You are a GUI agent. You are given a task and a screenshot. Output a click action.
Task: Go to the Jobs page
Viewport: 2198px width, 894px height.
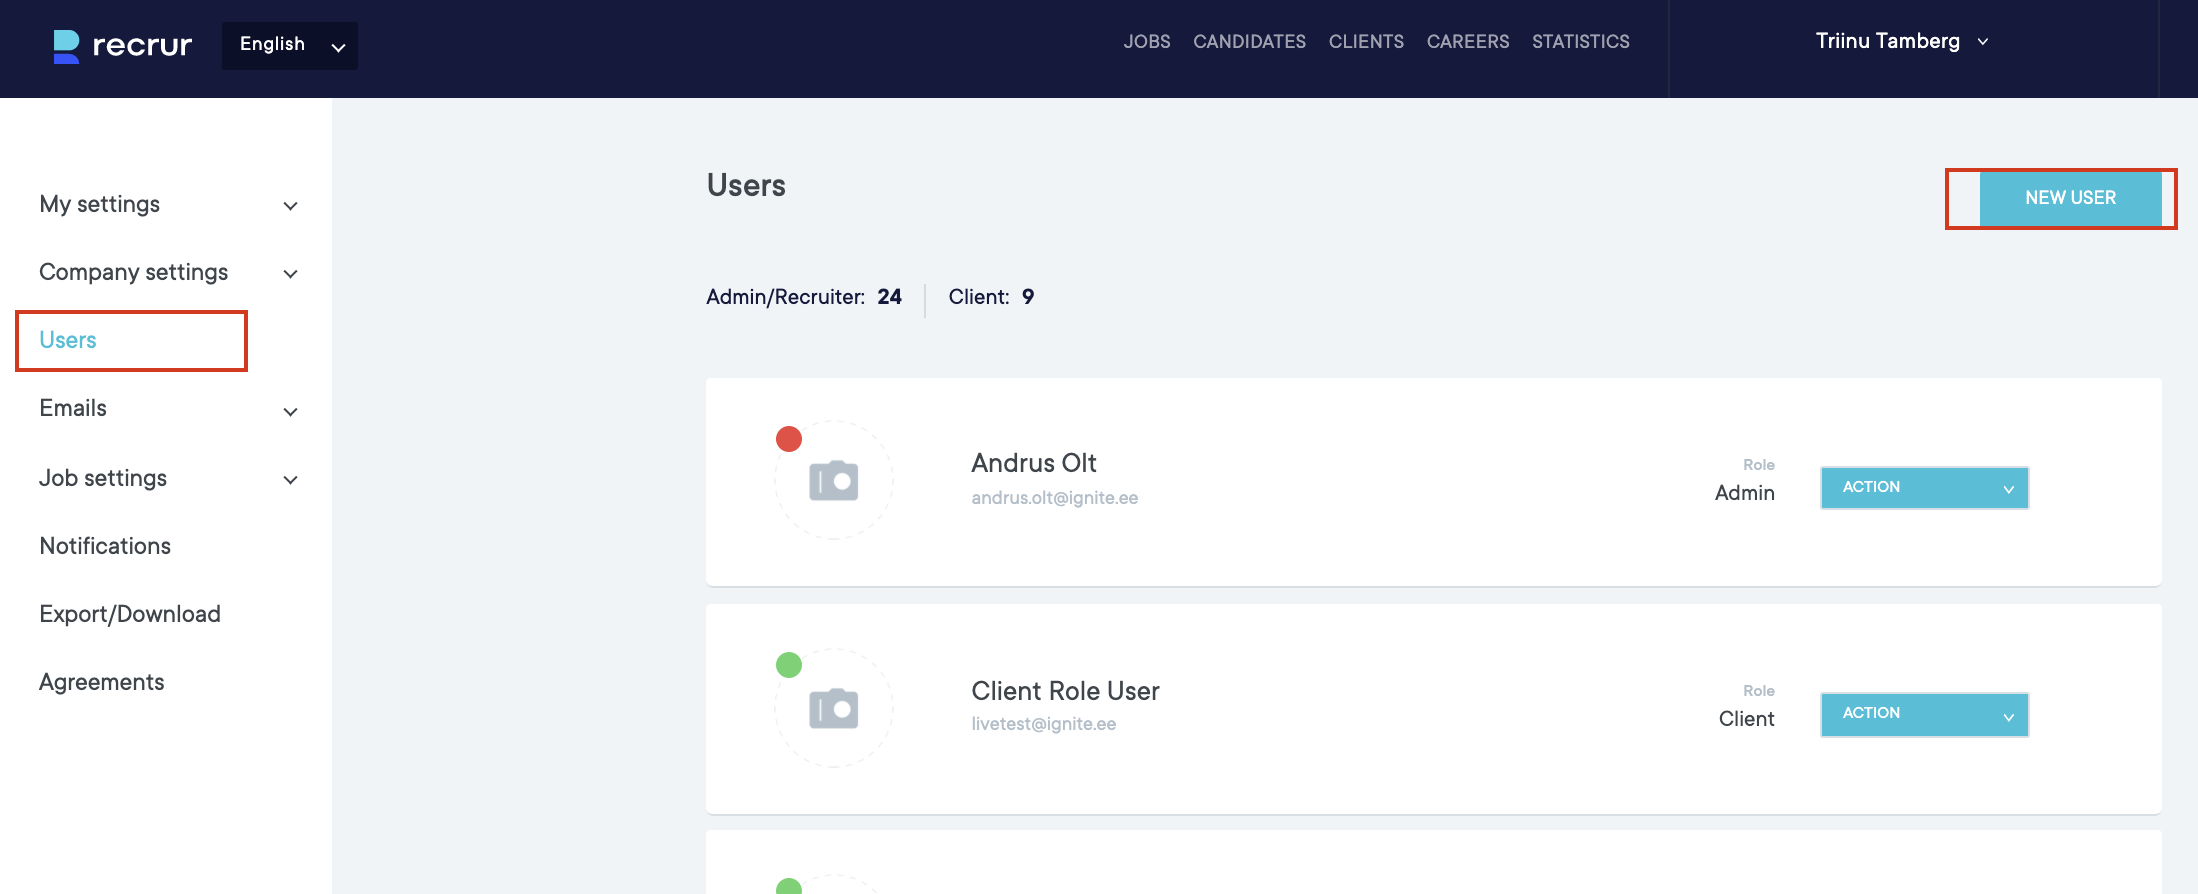1146,42
